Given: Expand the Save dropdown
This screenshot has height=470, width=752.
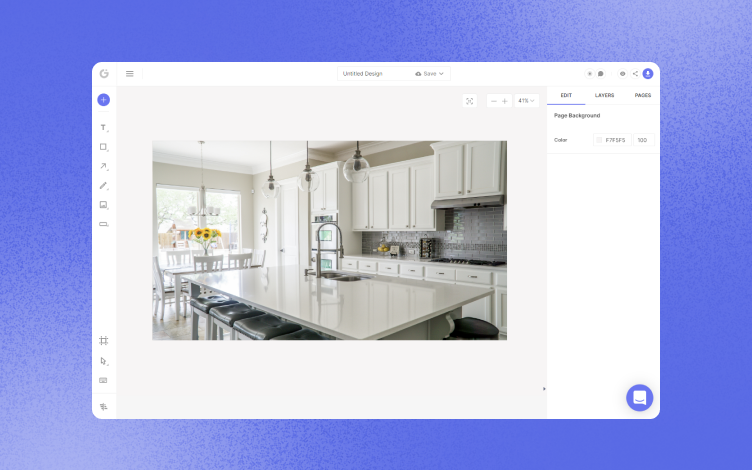Looking at the screenshot, I should click(430, 74).
